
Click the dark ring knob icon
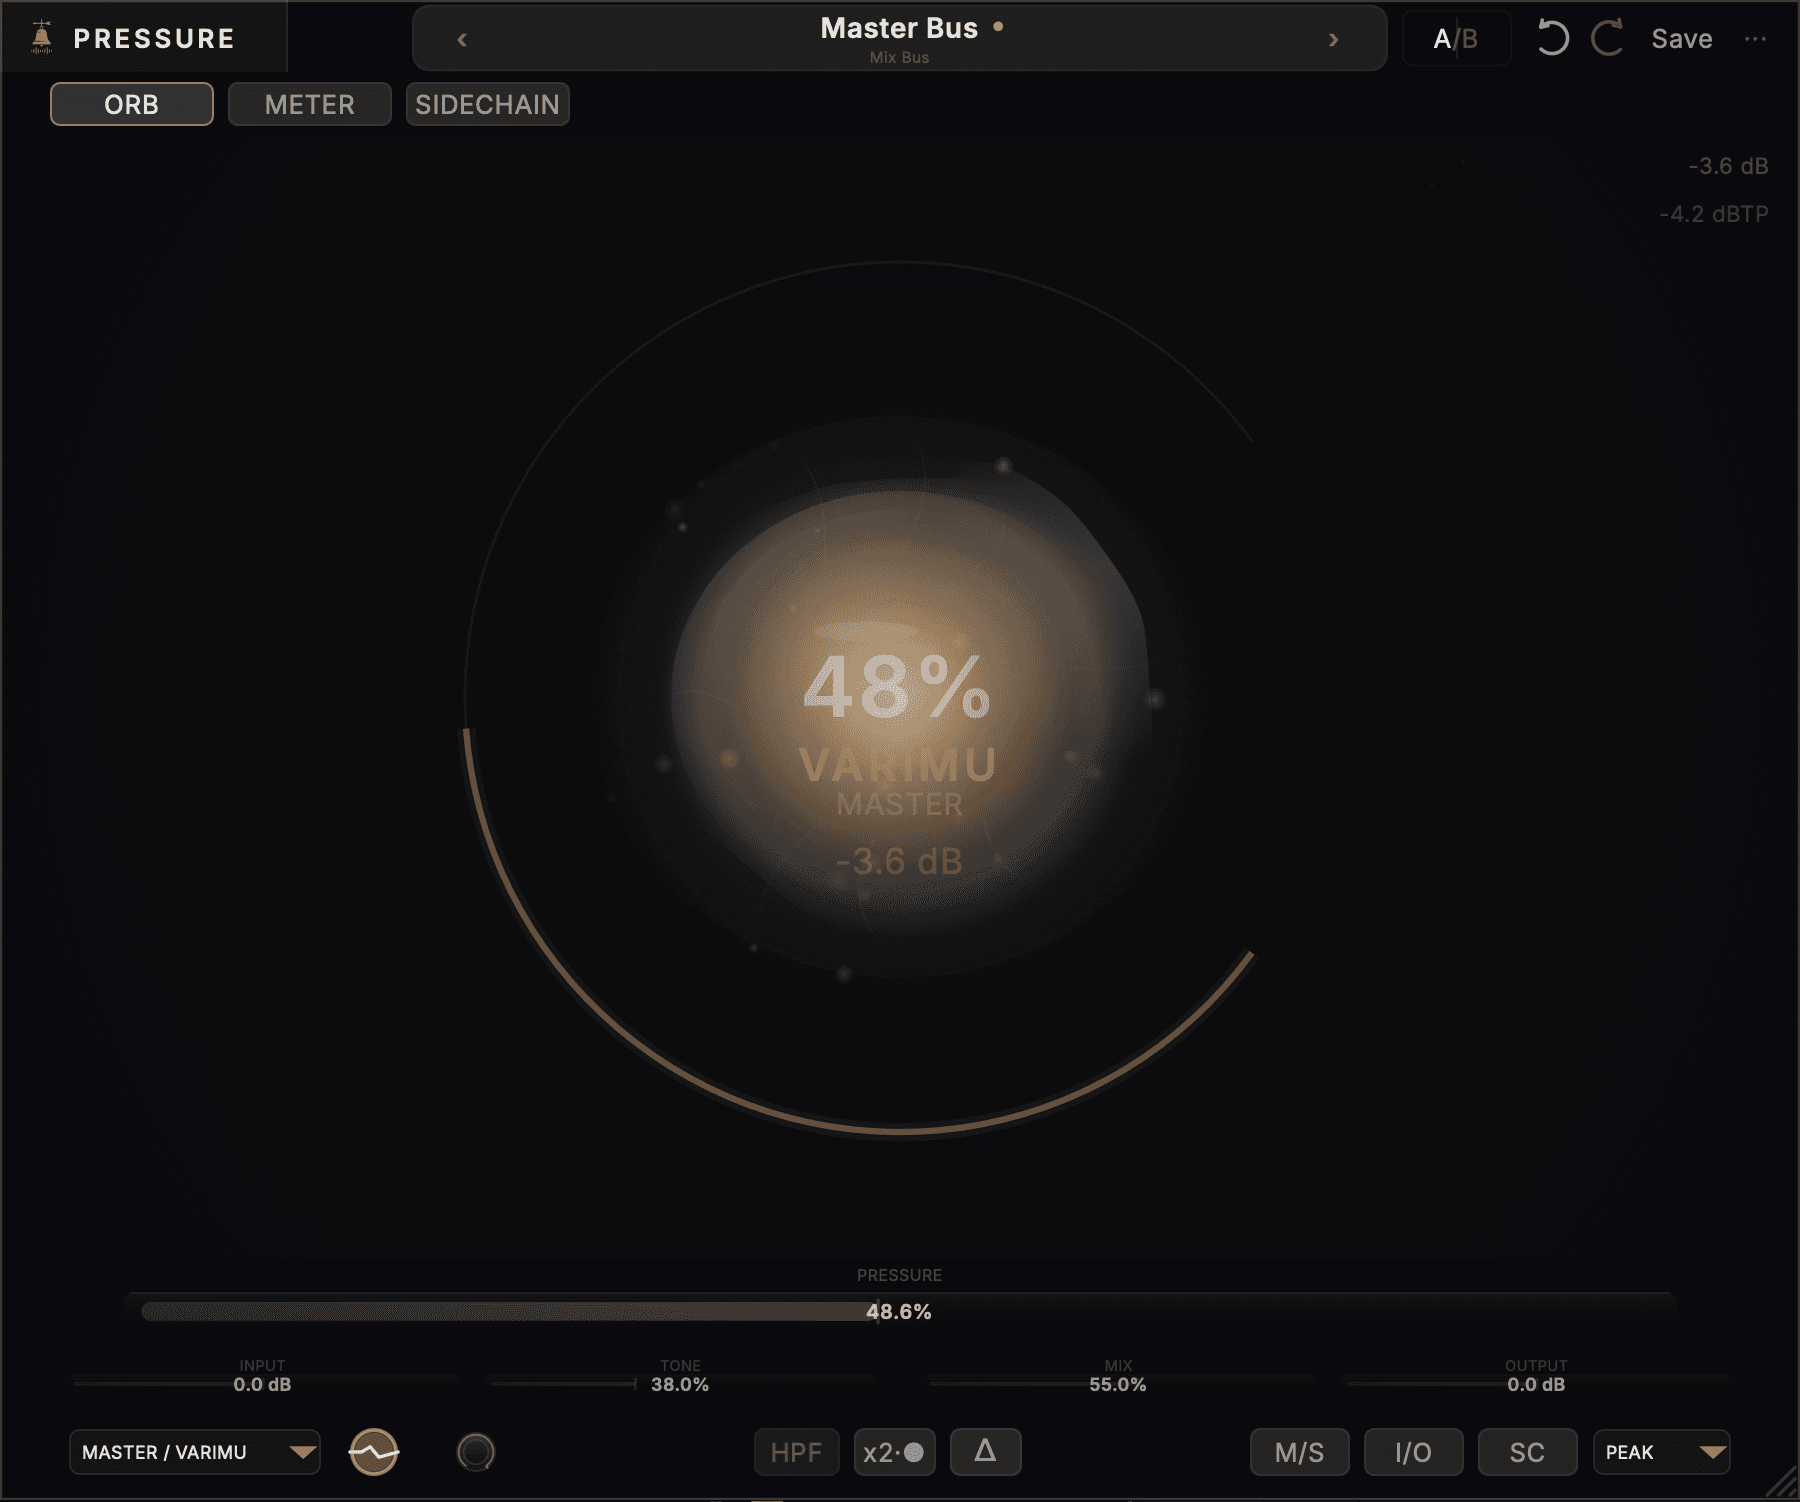[476, 1452]
